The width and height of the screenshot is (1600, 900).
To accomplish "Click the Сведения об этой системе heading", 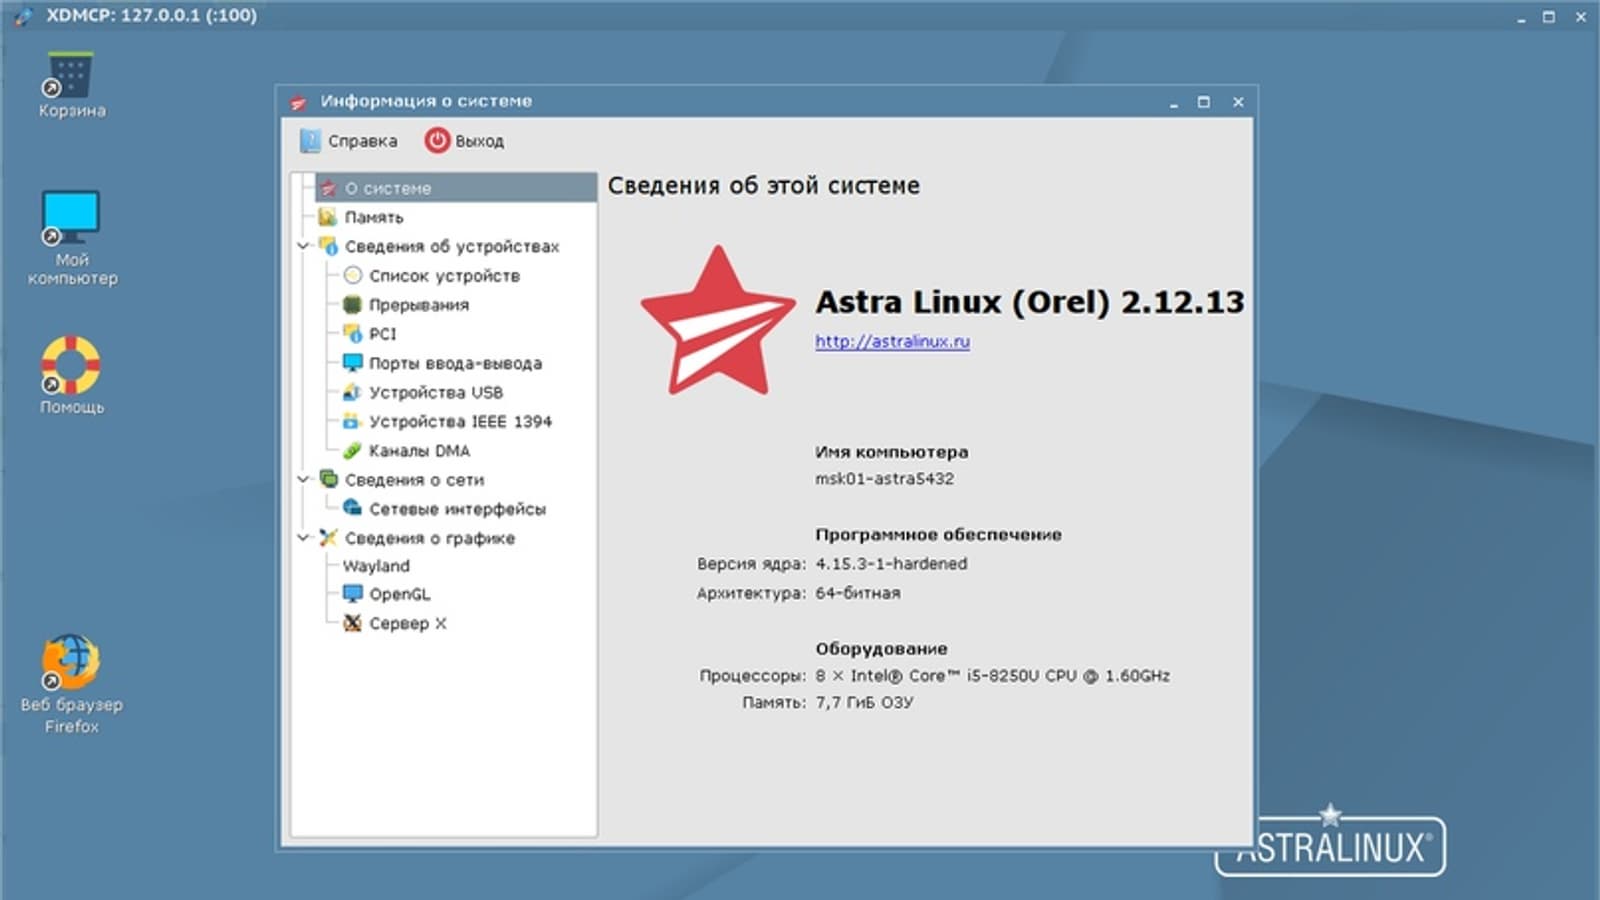I will point(764,186).
